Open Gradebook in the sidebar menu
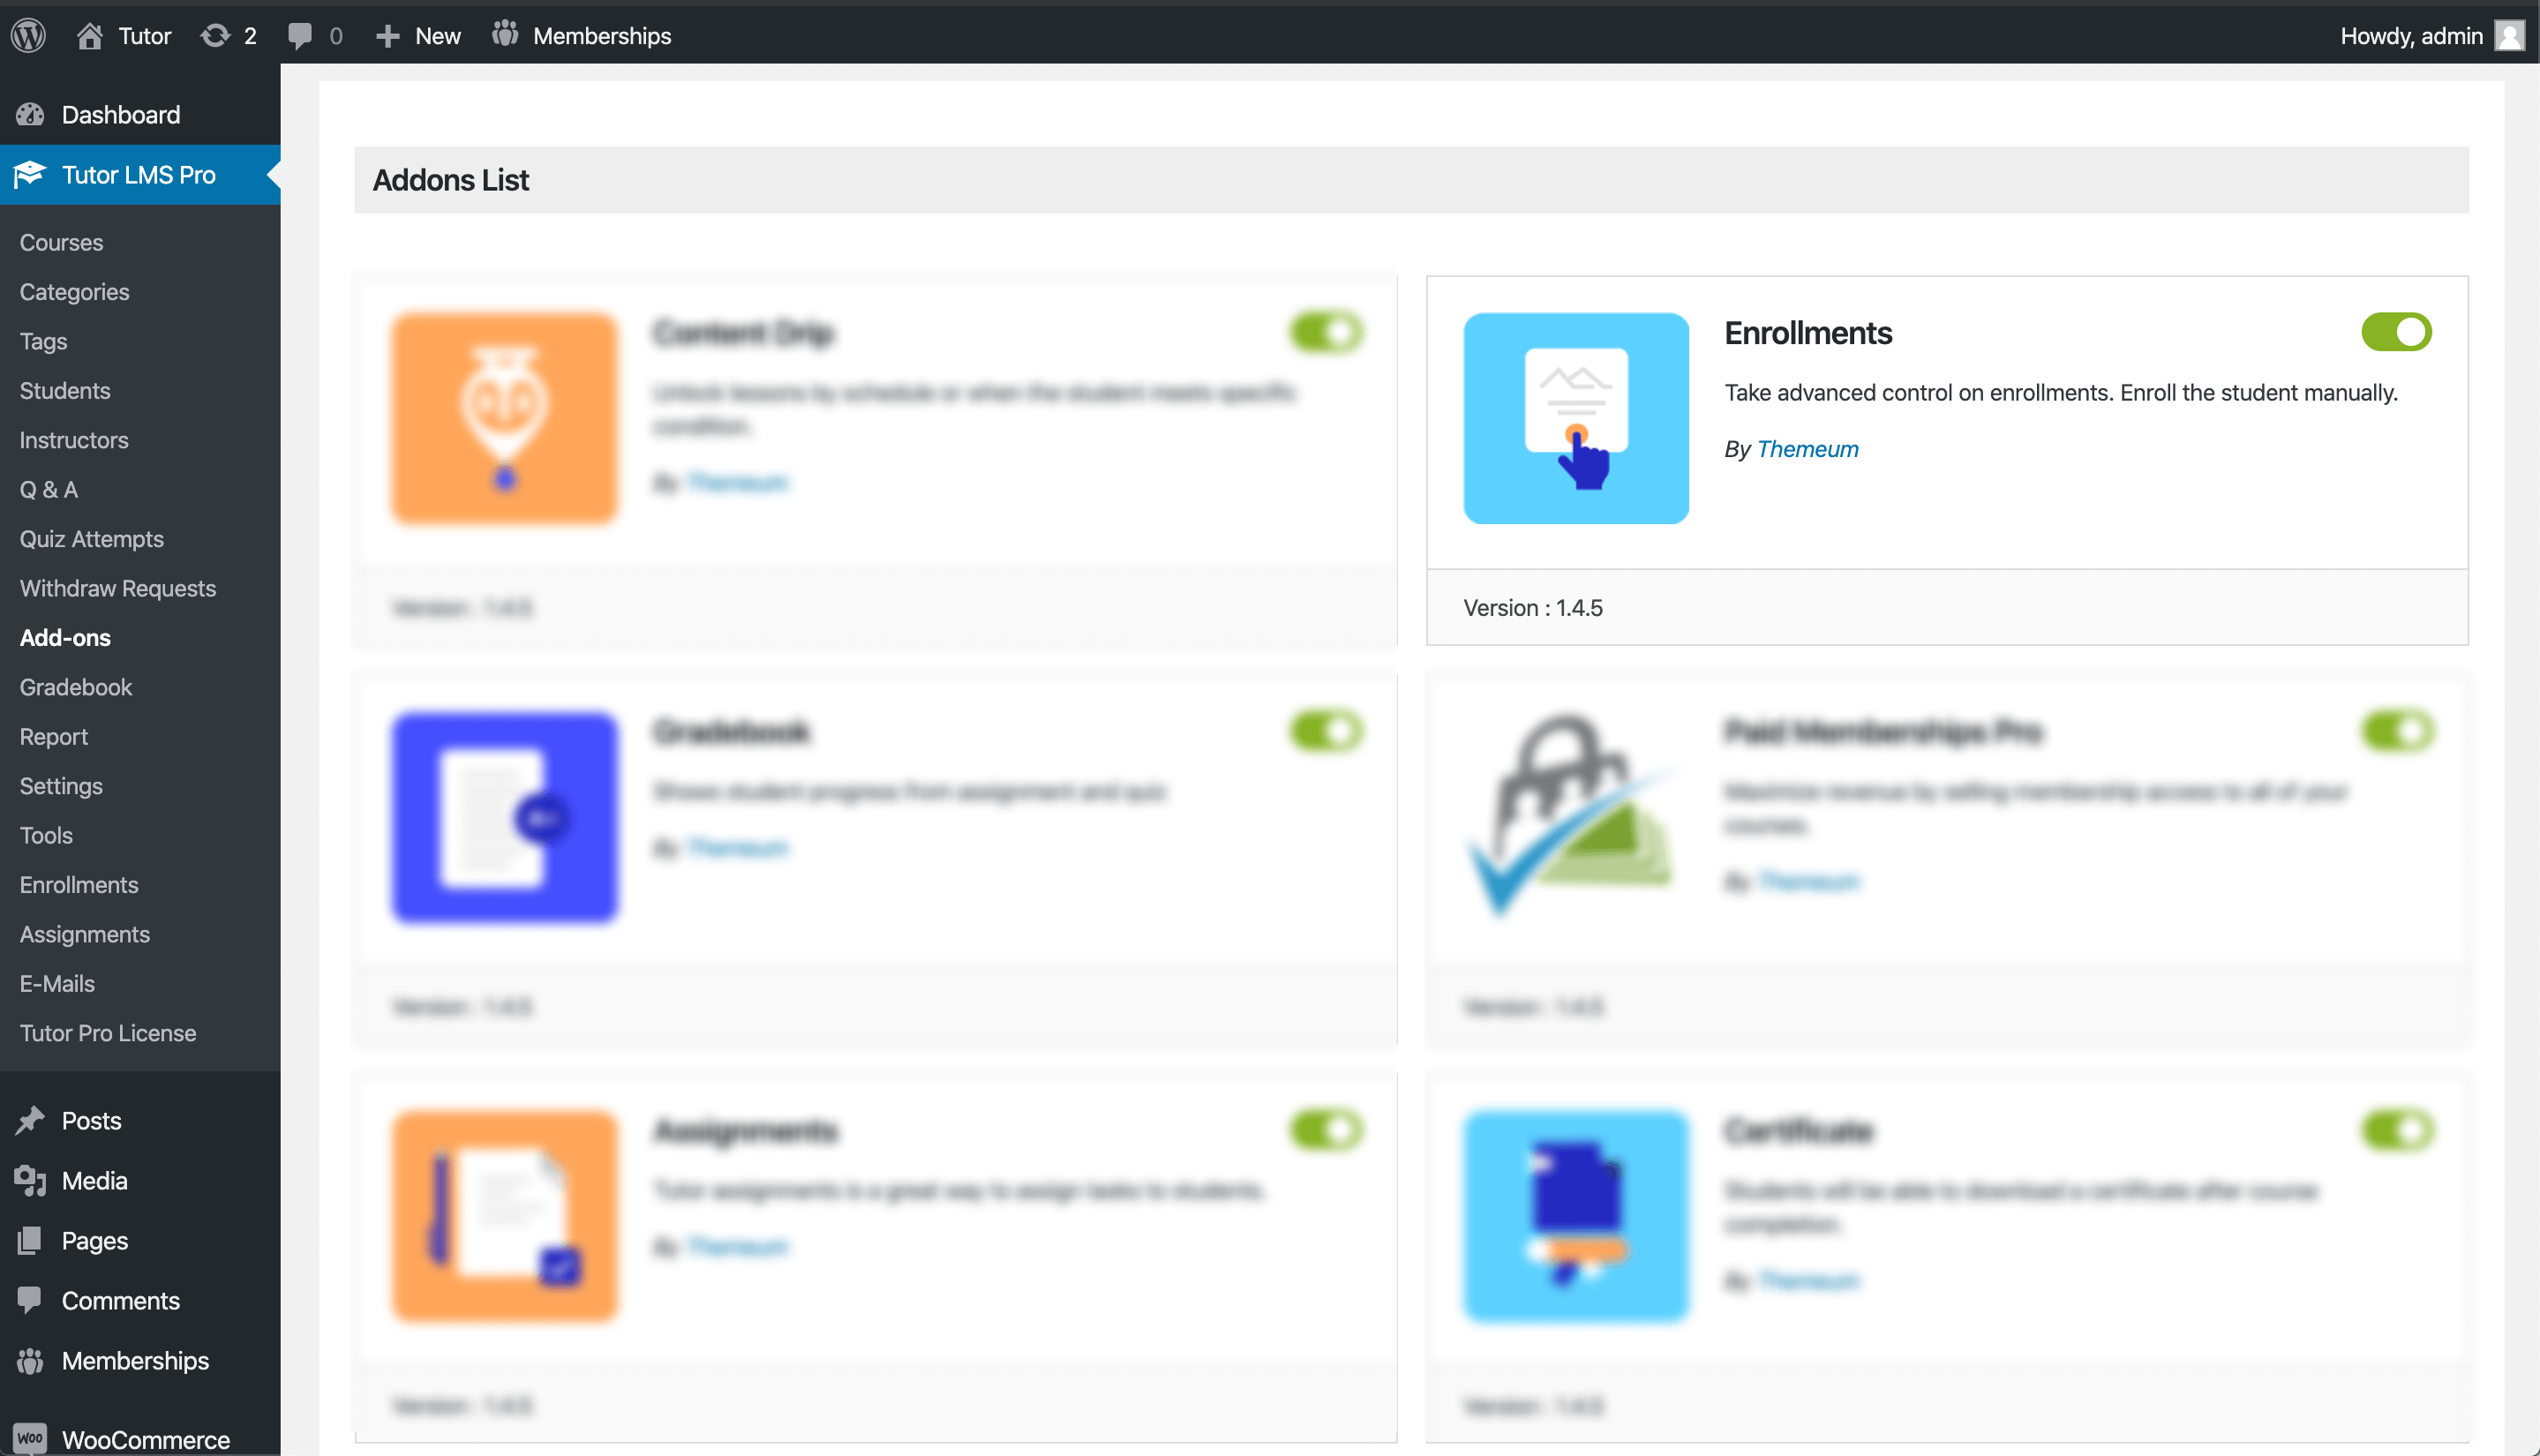This screenshot has width=2540, height=1456. click(75, 687)
